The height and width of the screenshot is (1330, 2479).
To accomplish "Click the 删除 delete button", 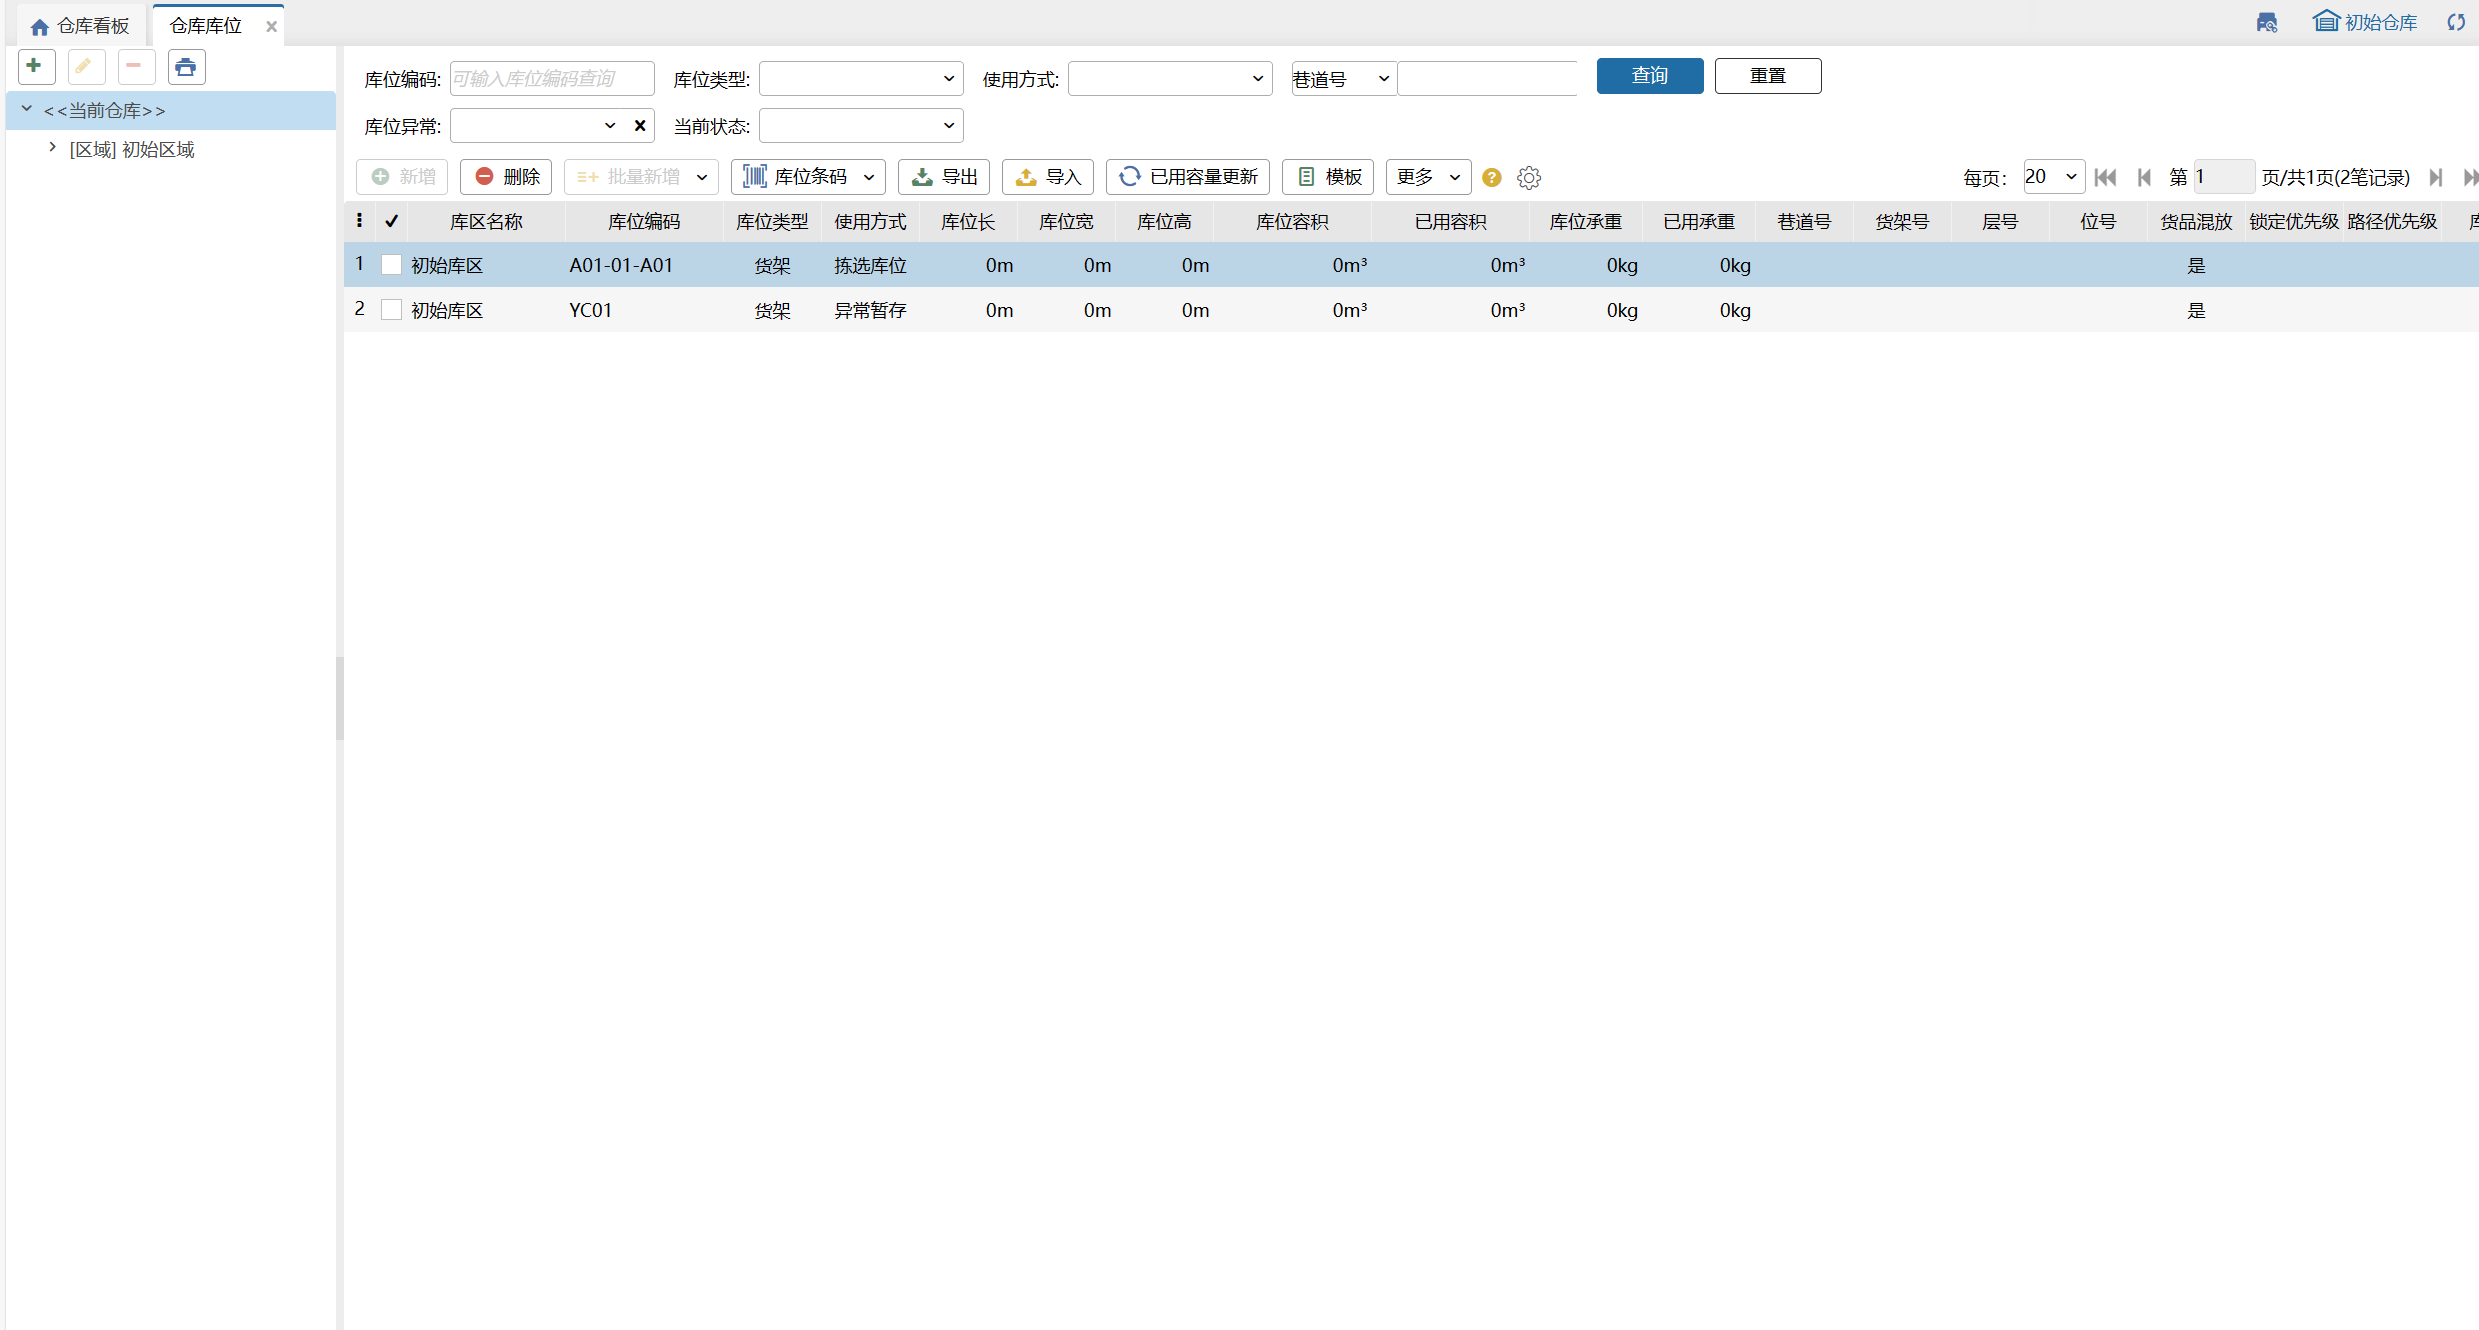I will (x=506, y=177).
